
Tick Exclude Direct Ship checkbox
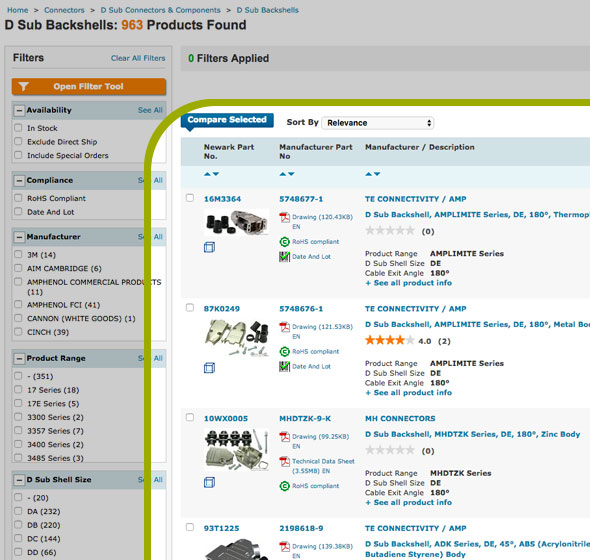click(18, 142)
